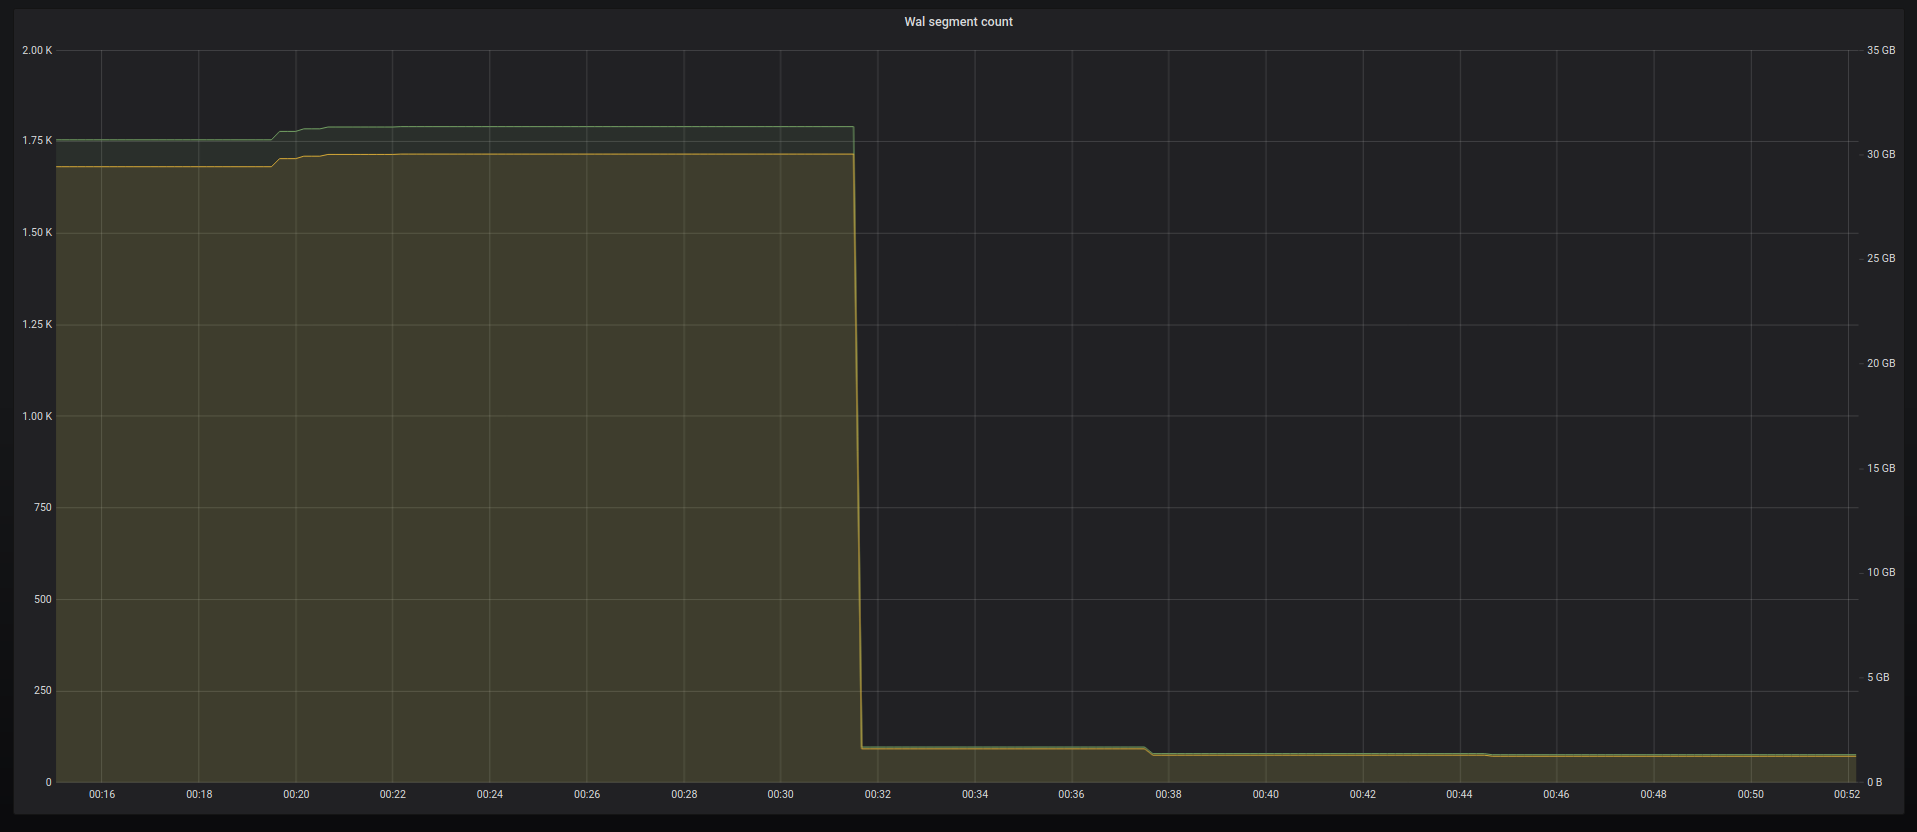Click the "750" segment count label

coord(43,508)
